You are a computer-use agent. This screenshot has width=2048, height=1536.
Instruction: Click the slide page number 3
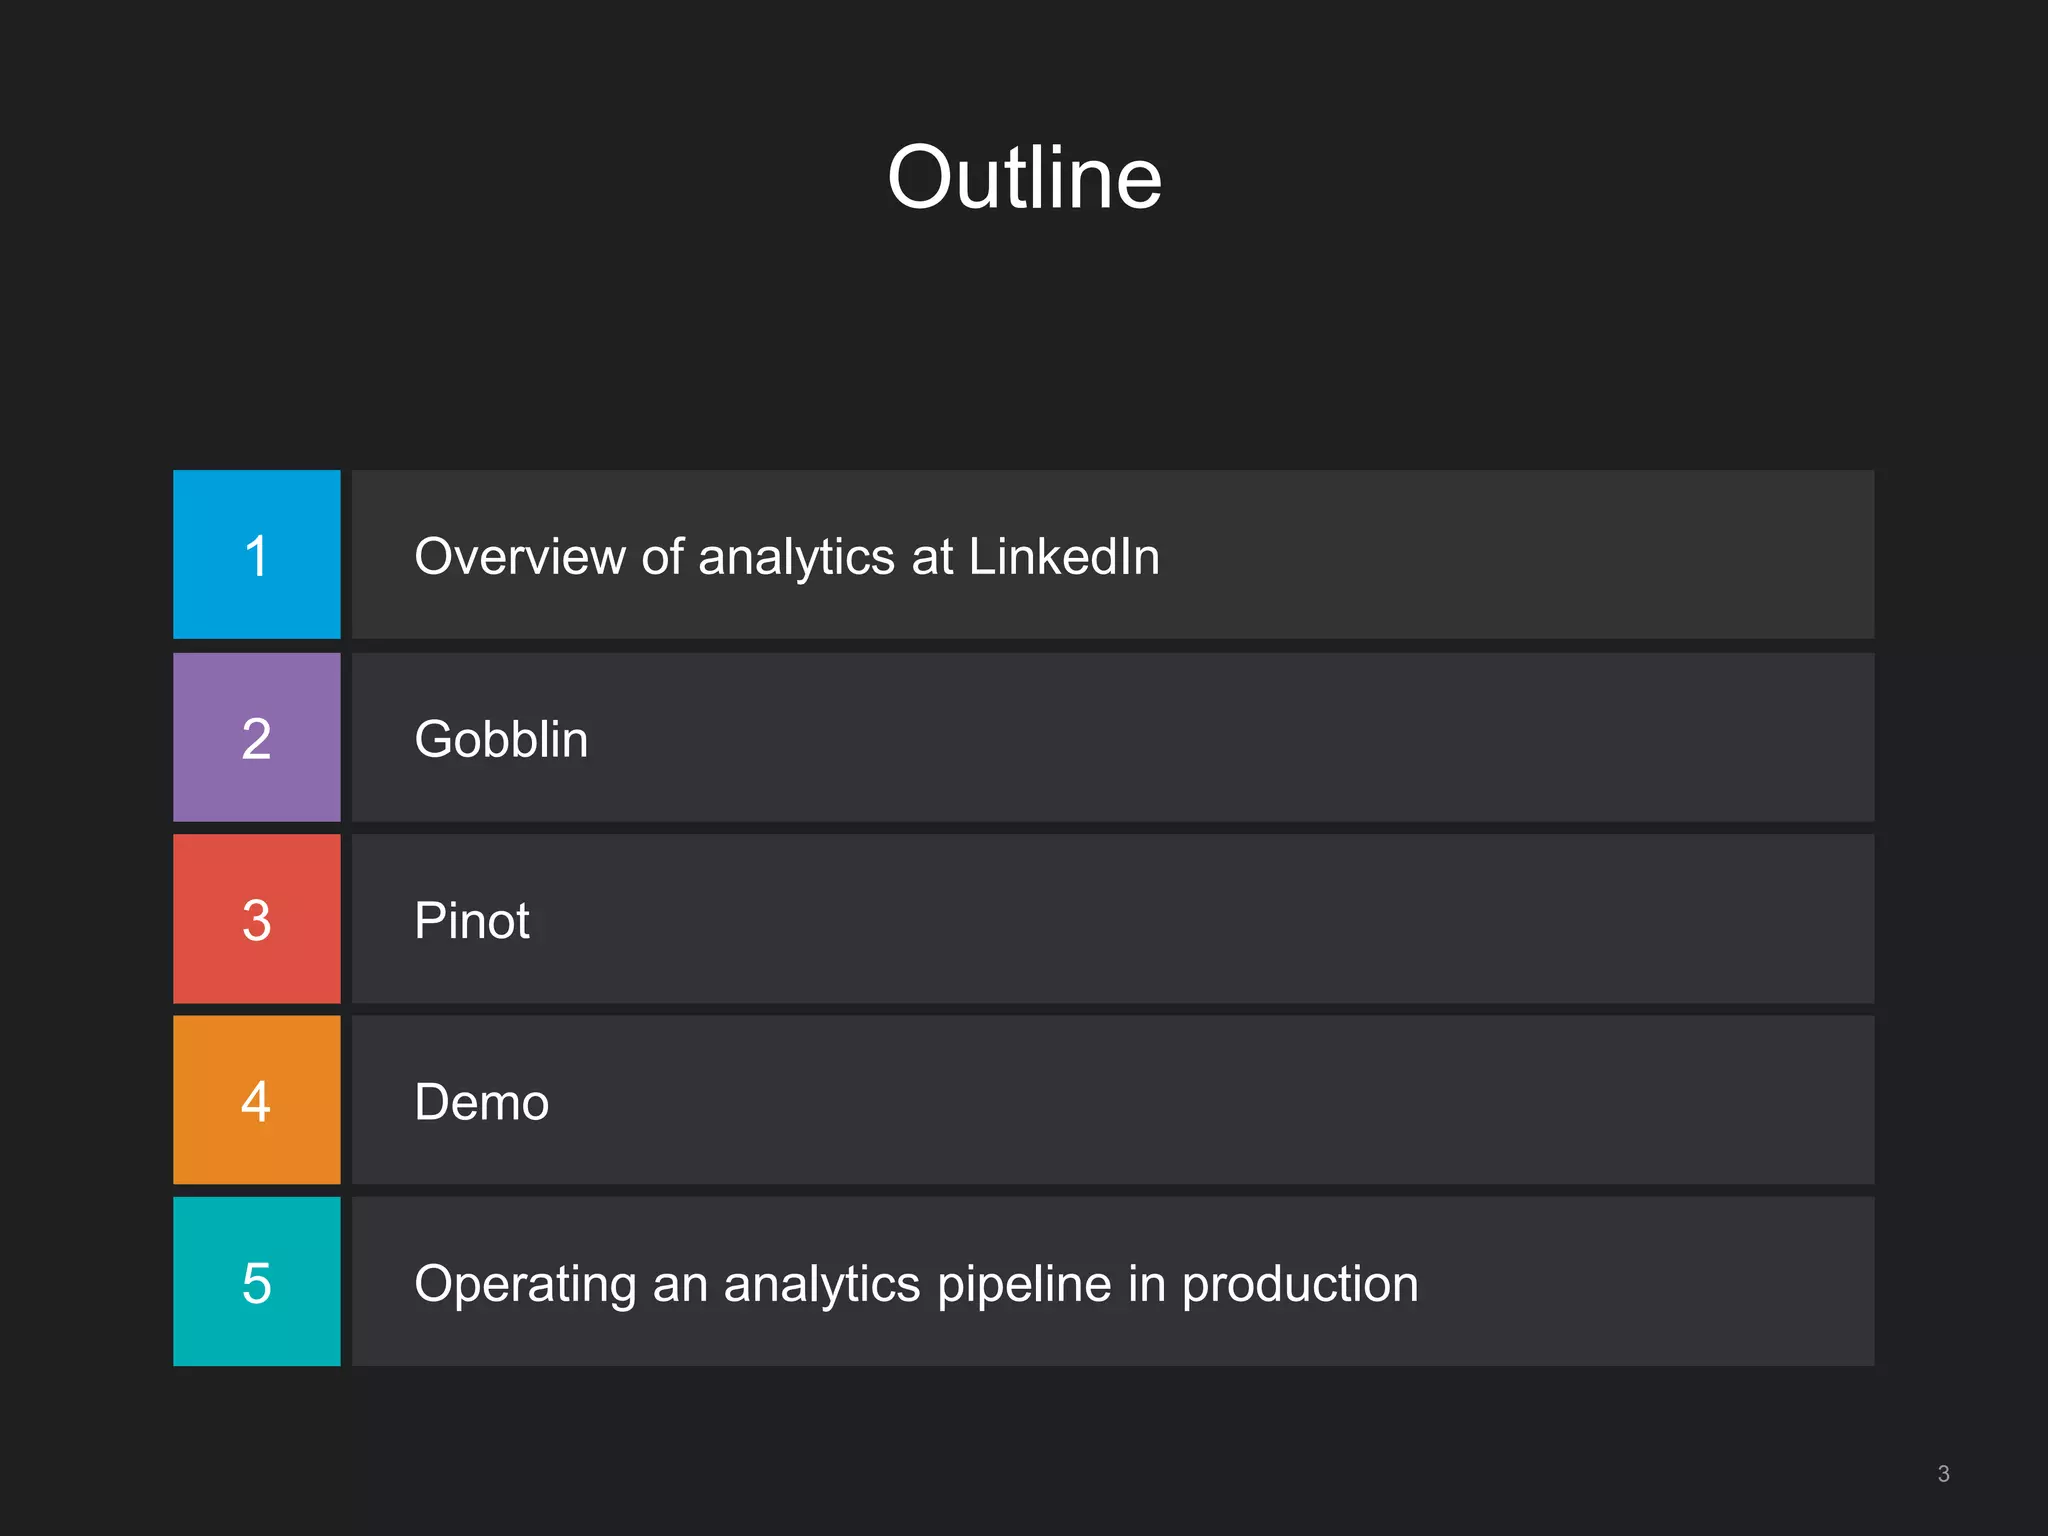point(1943,1474)
